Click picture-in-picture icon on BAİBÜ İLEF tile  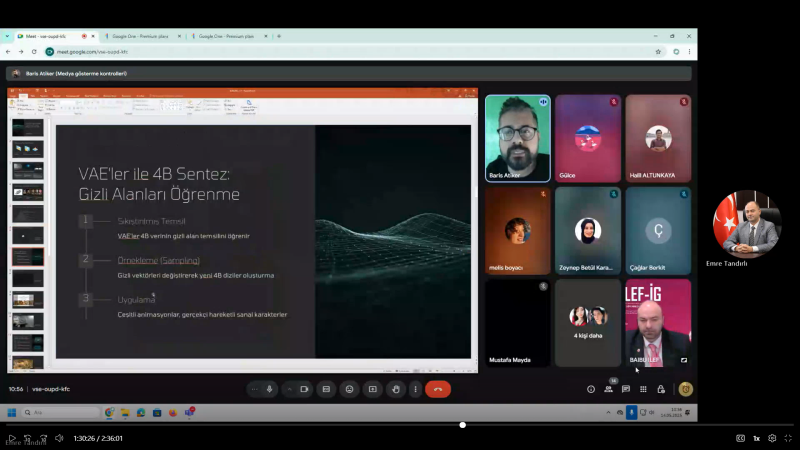(684, 360)
